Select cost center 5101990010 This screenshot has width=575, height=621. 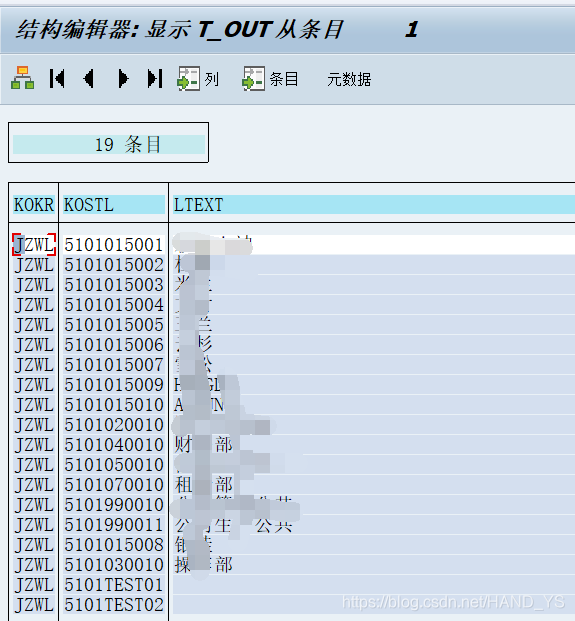(x=114, y=505)
